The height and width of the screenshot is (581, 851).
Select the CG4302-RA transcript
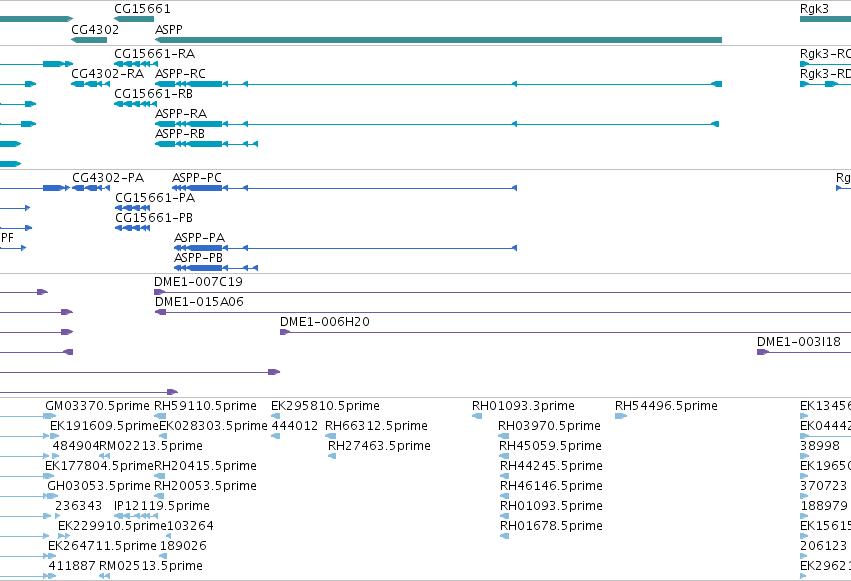(x=90, y=84)
